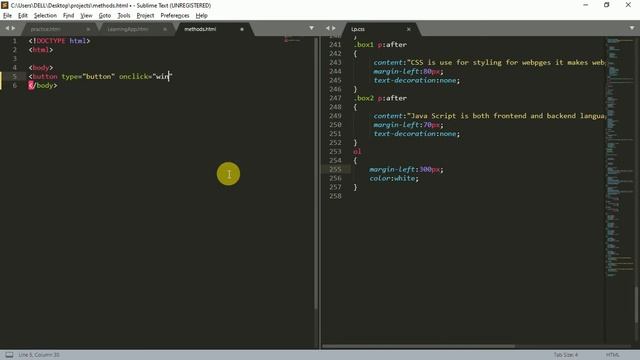Open left pane tab list dropdown
The height and width of the screenshot is (360, 640).
pyautogui.click(x=311, y=28)
